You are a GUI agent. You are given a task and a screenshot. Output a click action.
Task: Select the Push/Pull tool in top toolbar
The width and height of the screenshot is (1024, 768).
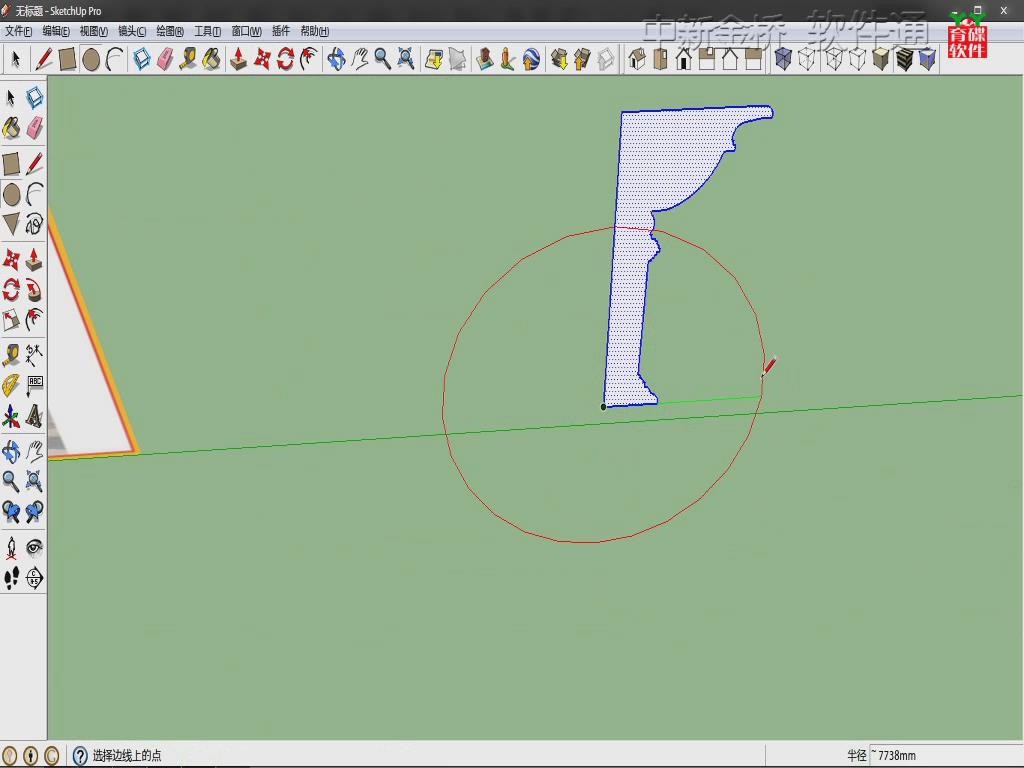(x=238, y=59)
